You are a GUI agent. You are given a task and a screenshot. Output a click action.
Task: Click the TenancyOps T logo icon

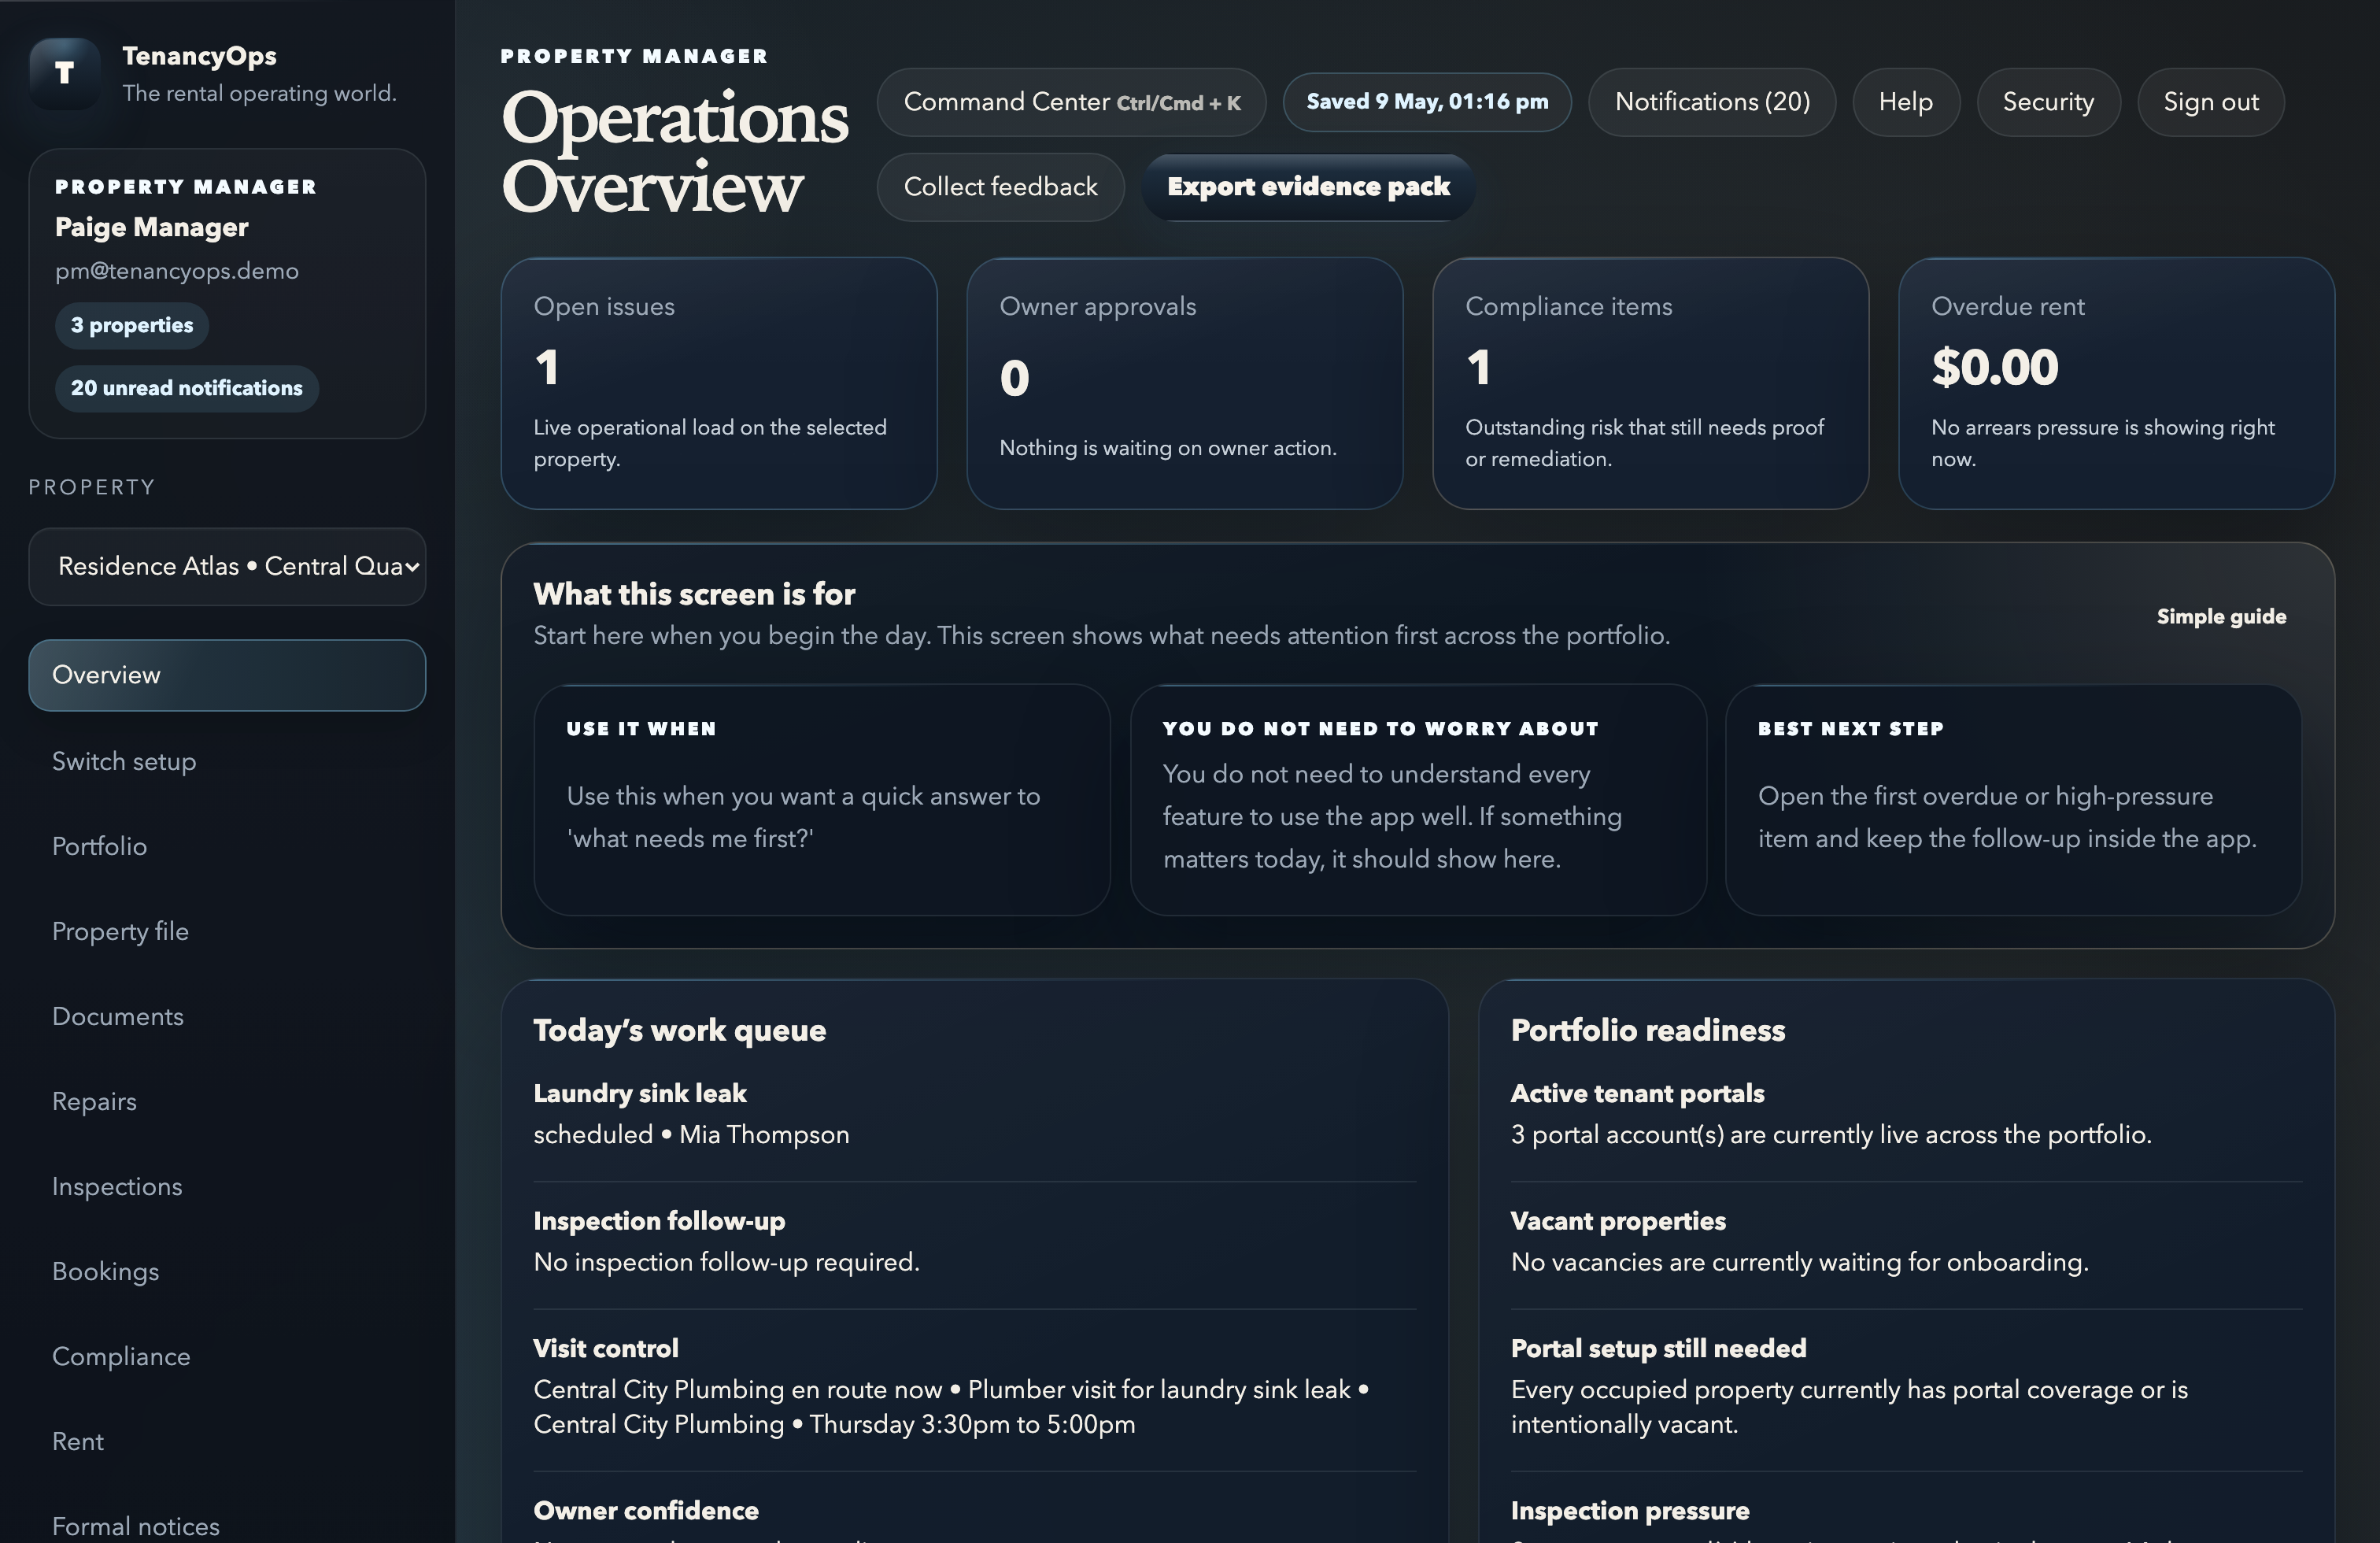[64, 73]
